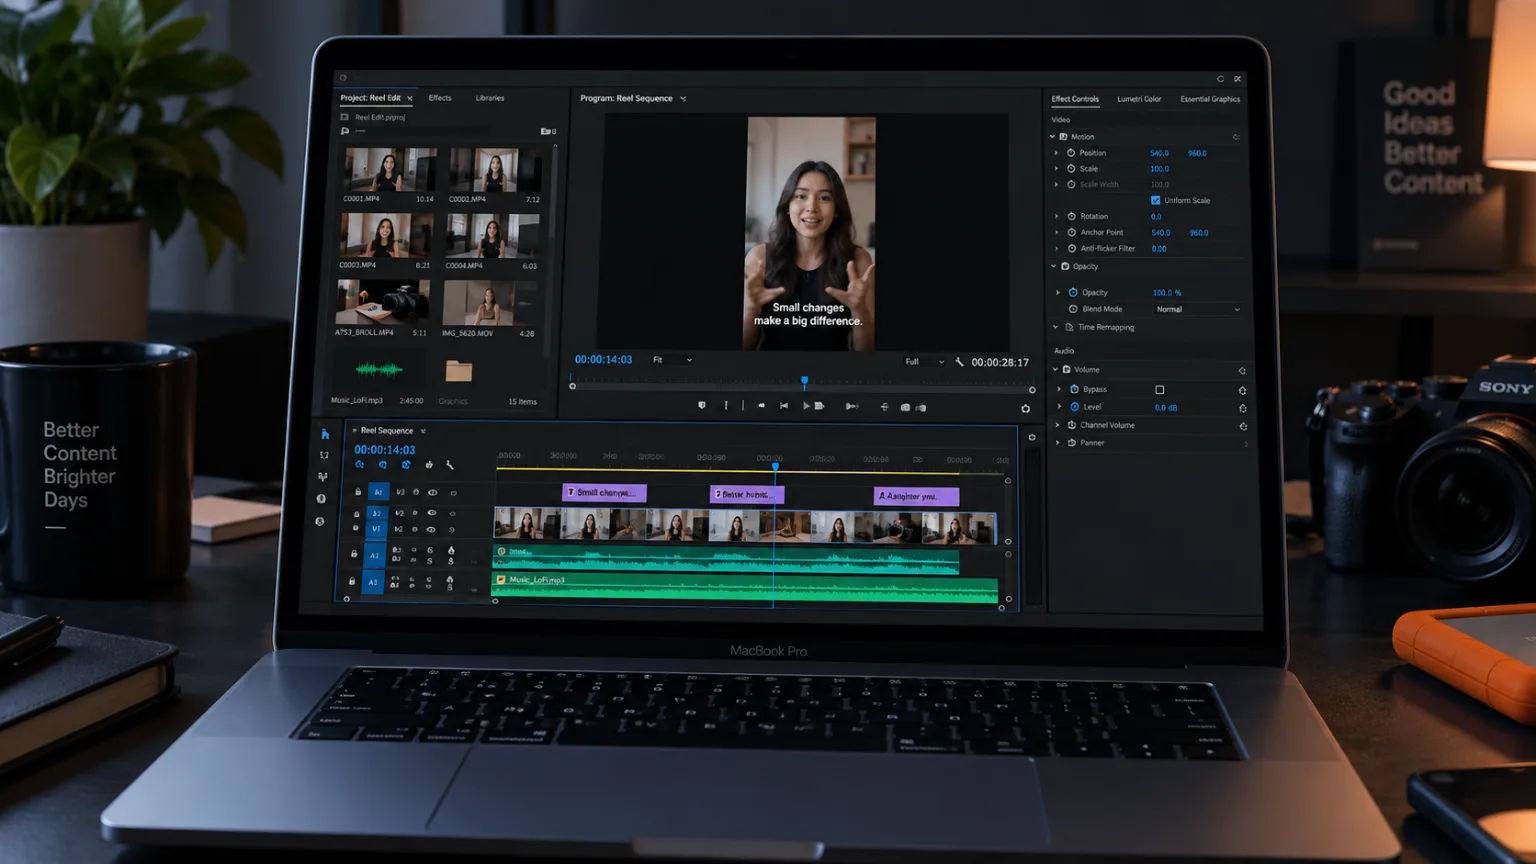Toggle the V2 track eye visibility
Screen dimensions: 1536x864
432,513
